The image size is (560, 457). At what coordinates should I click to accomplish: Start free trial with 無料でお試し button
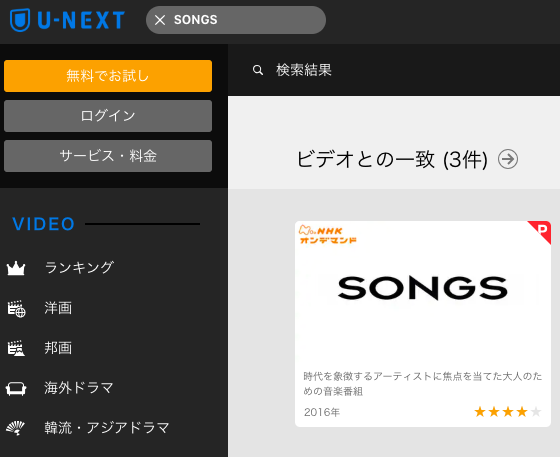(x=108, y=76)
